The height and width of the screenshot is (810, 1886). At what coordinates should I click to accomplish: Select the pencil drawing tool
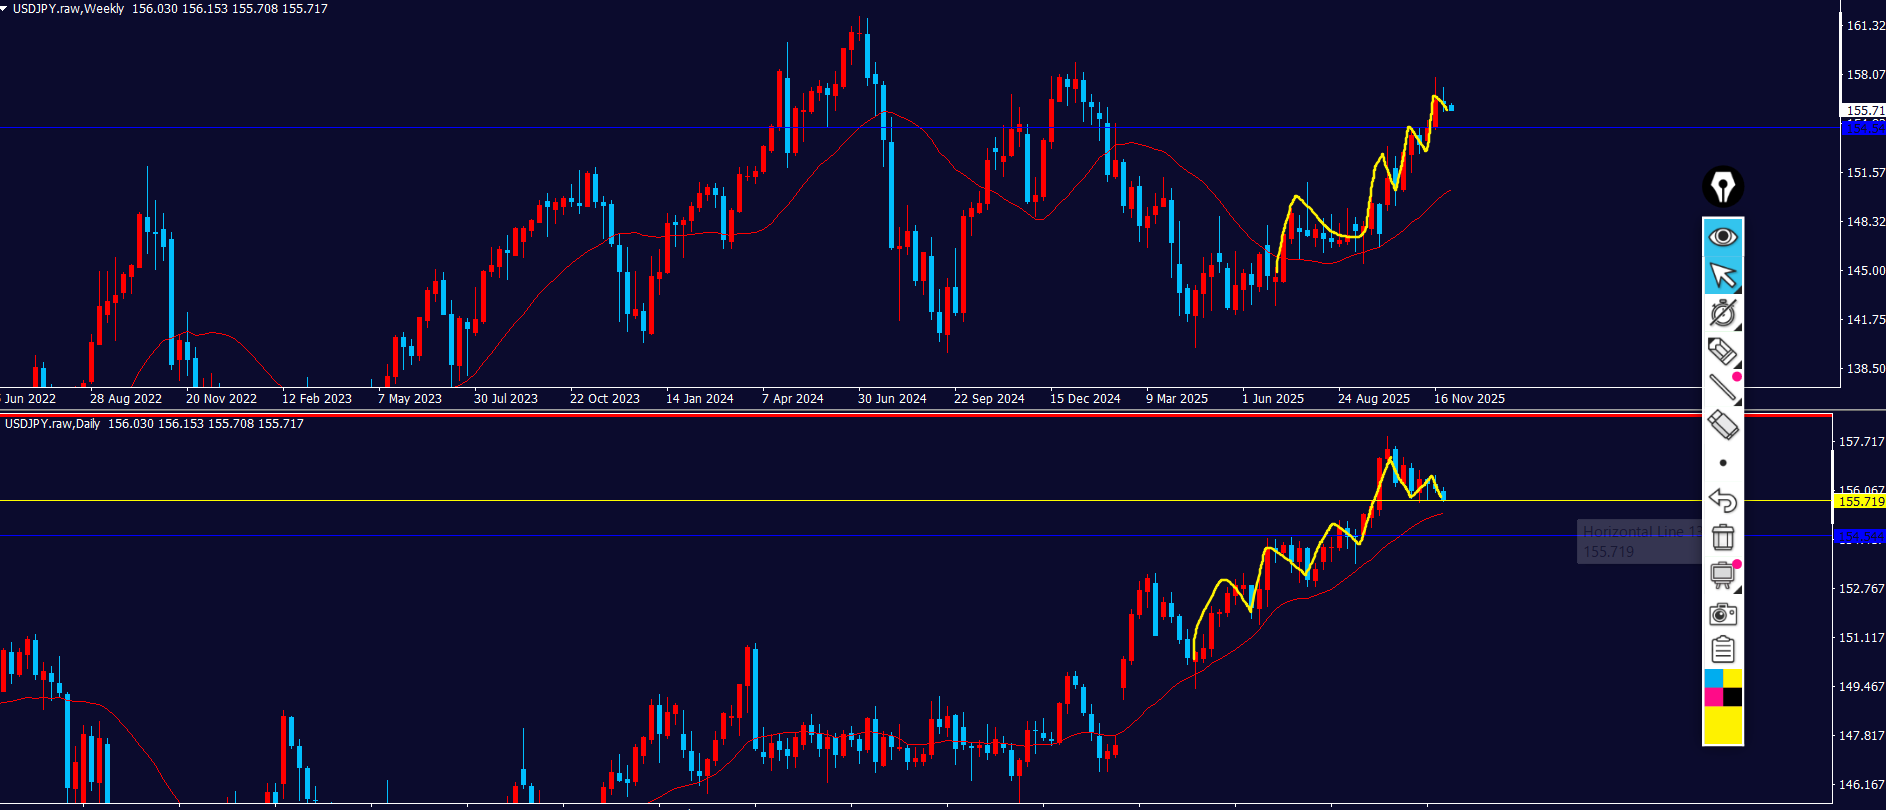(x=1722, y=351)
